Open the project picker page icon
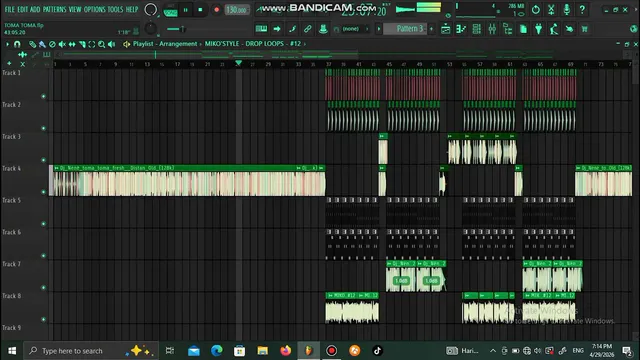The width and height of the screenshot is (640, 360). (x=523, y=29)
